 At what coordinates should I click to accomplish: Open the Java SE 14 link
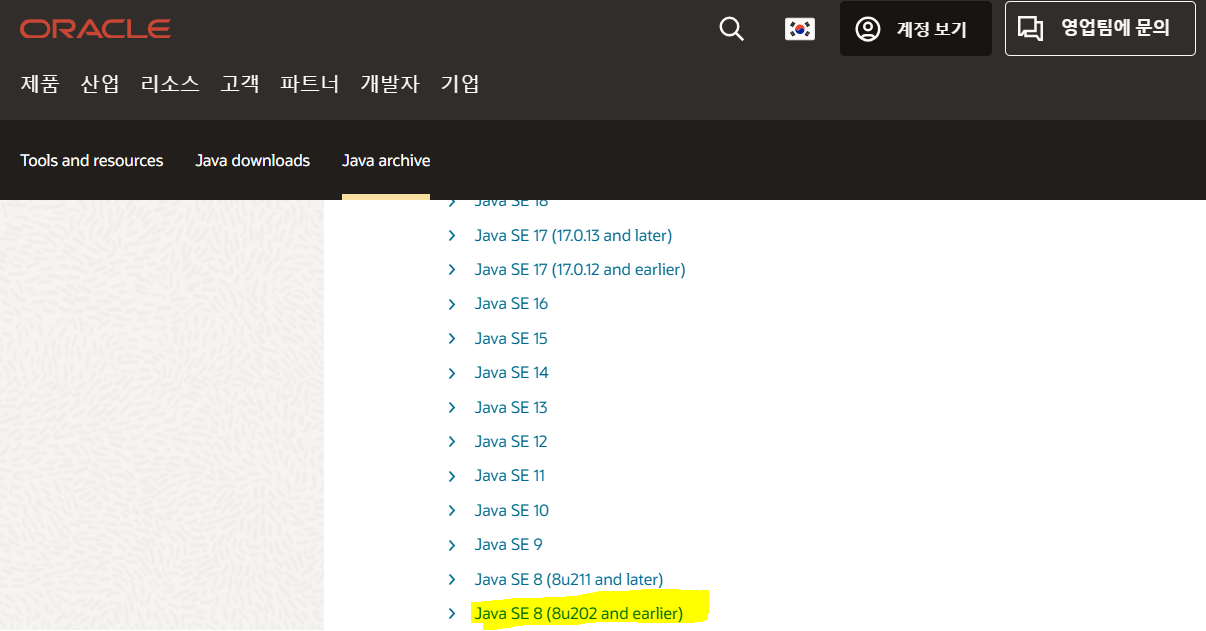pos(512,372)
